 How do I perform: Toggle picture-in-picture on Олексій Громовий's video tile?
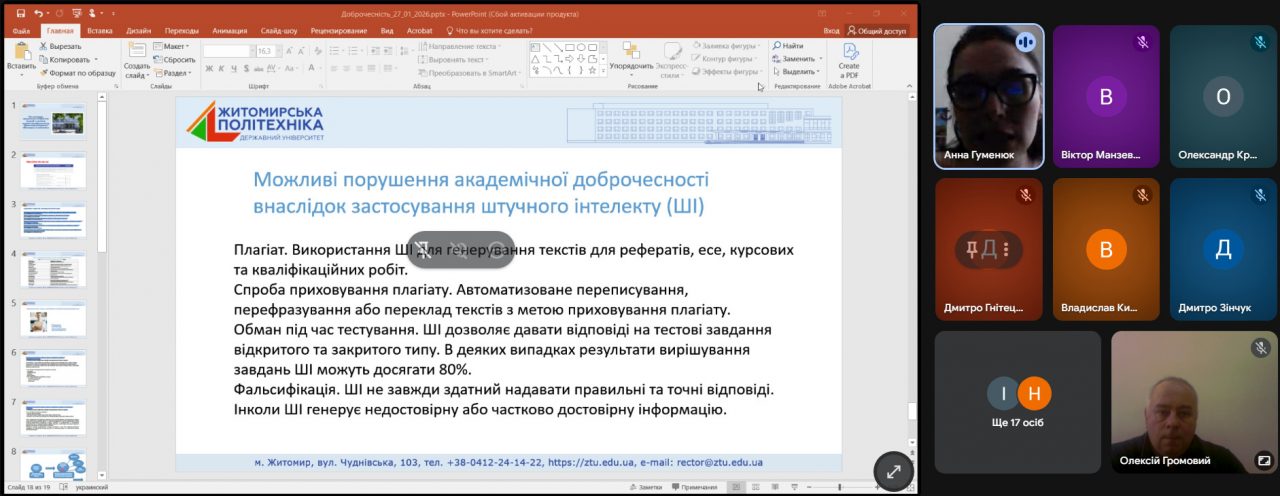[x=1264, y=461]
